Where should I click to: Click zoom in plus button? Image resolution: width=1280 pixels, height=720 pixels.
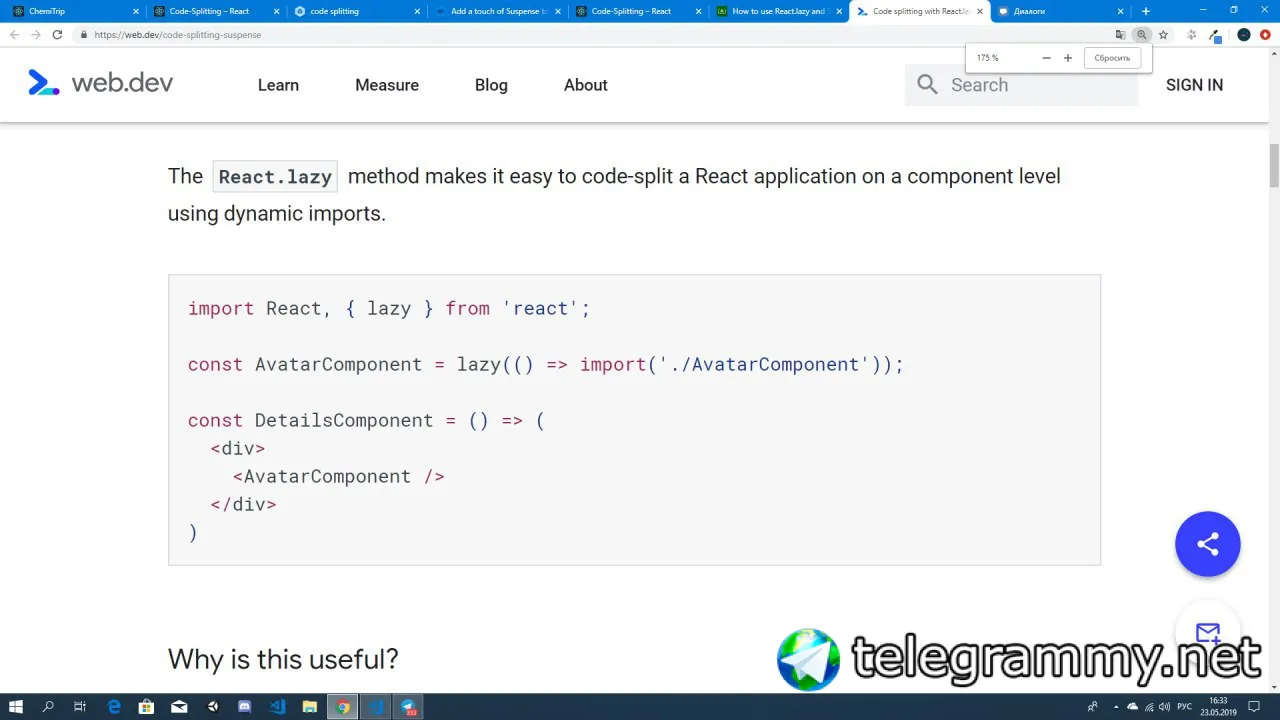1068,58
